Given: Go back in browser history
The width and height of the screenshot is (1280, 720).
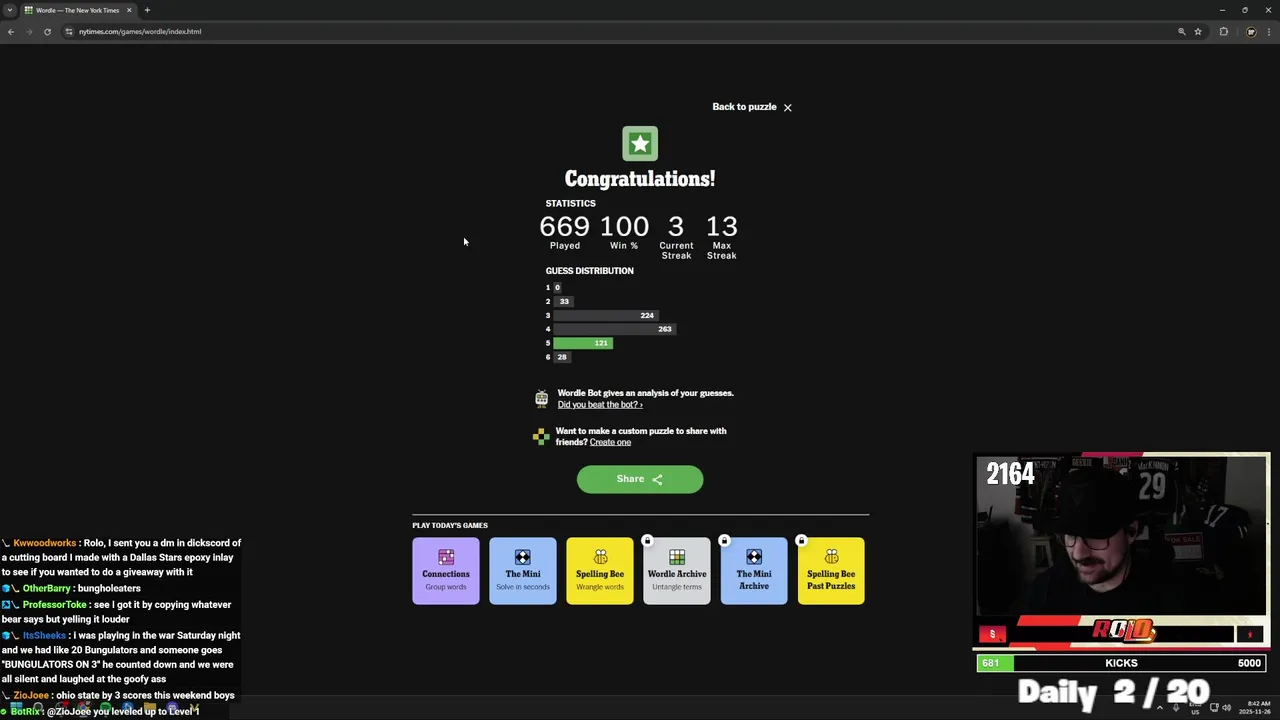Looking at the screenshot, I should (x=11, y=31).
